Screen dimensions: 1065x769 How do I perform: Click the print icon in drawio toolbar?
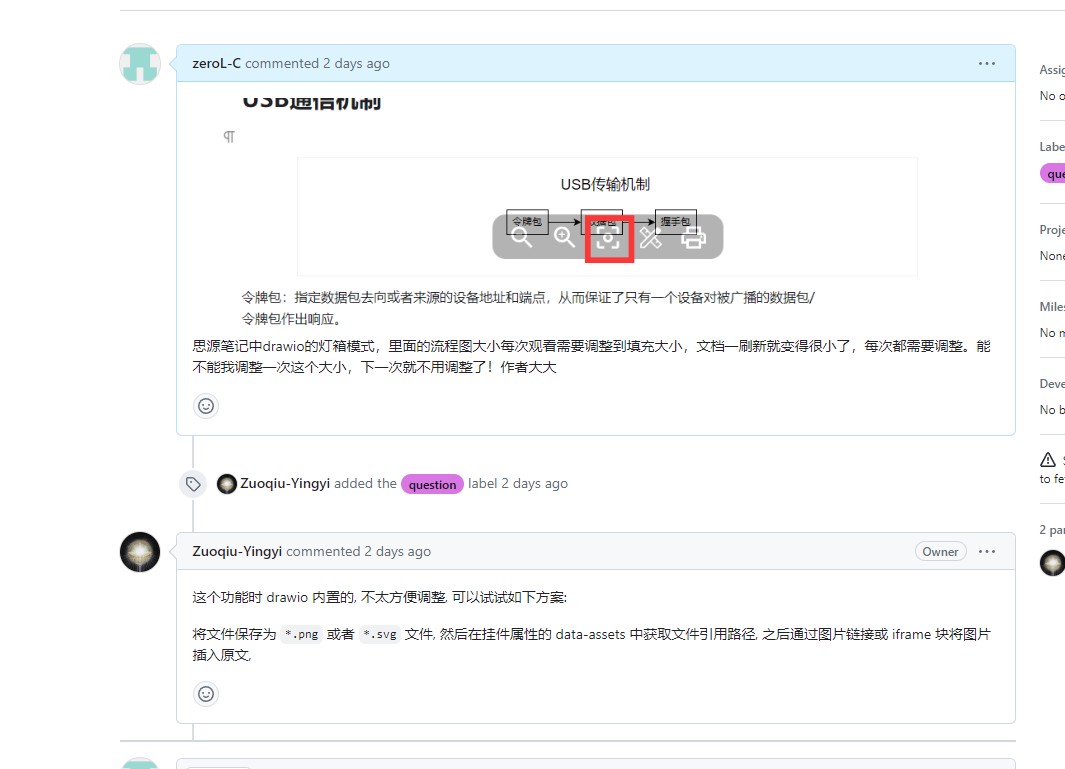coord(694,237)
